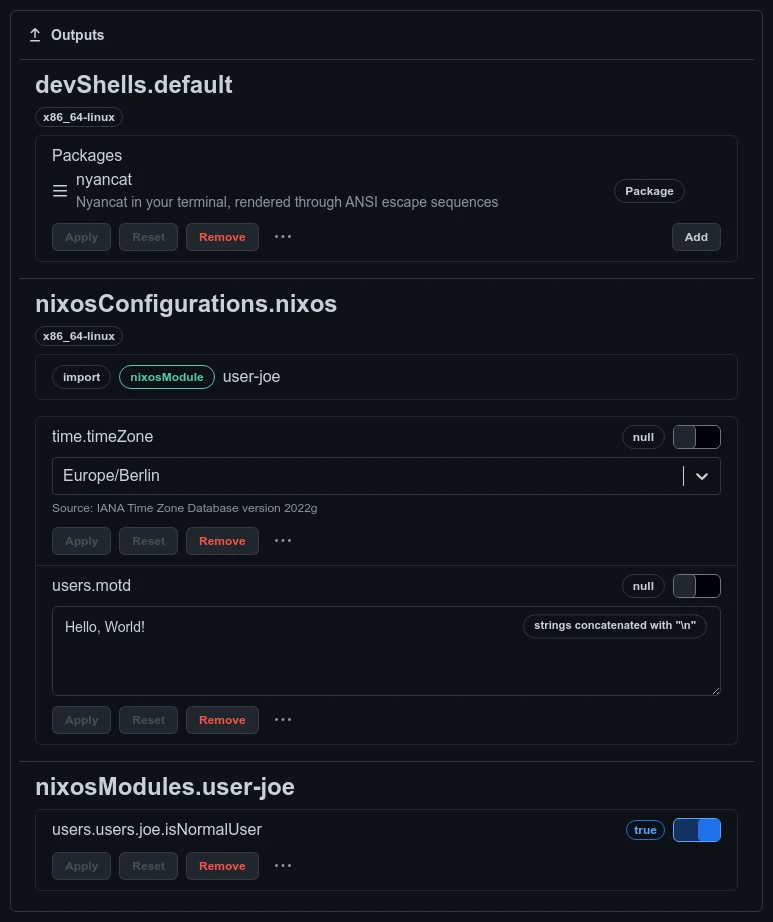Open the overflow menu beneath the nyancat package

(x=283, y=237)
